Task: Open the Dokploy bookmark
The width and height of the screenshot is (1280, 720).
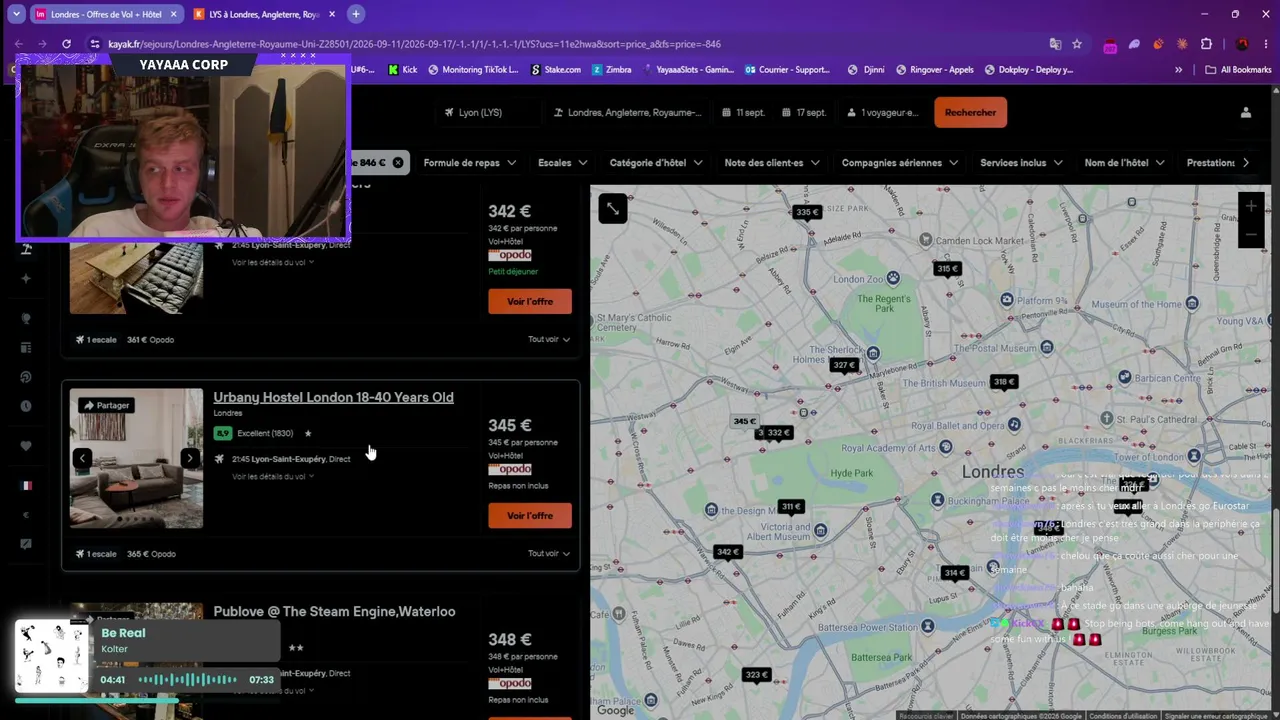Action: pos(1029,70)
